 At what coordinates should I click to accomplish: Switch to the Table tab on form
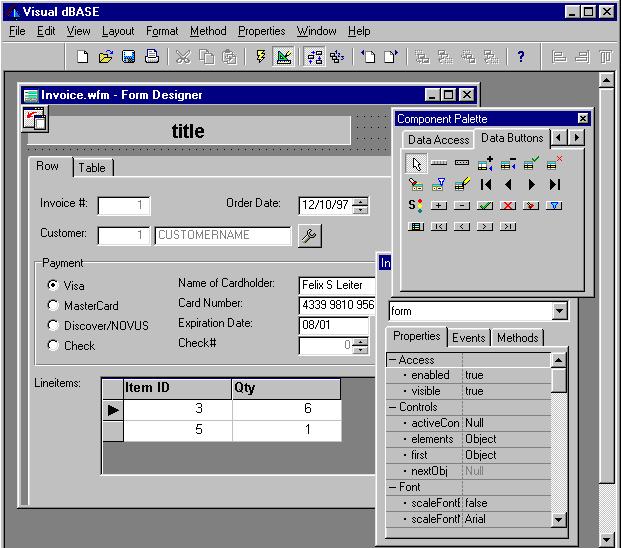[92, 167]
